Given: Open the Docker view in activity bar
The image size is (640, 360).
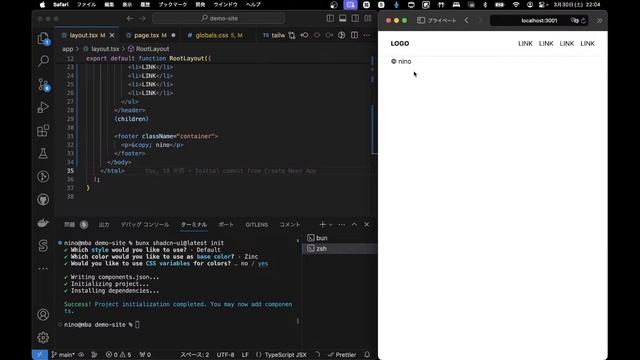Looking at the screenshot, I should 43,223.
